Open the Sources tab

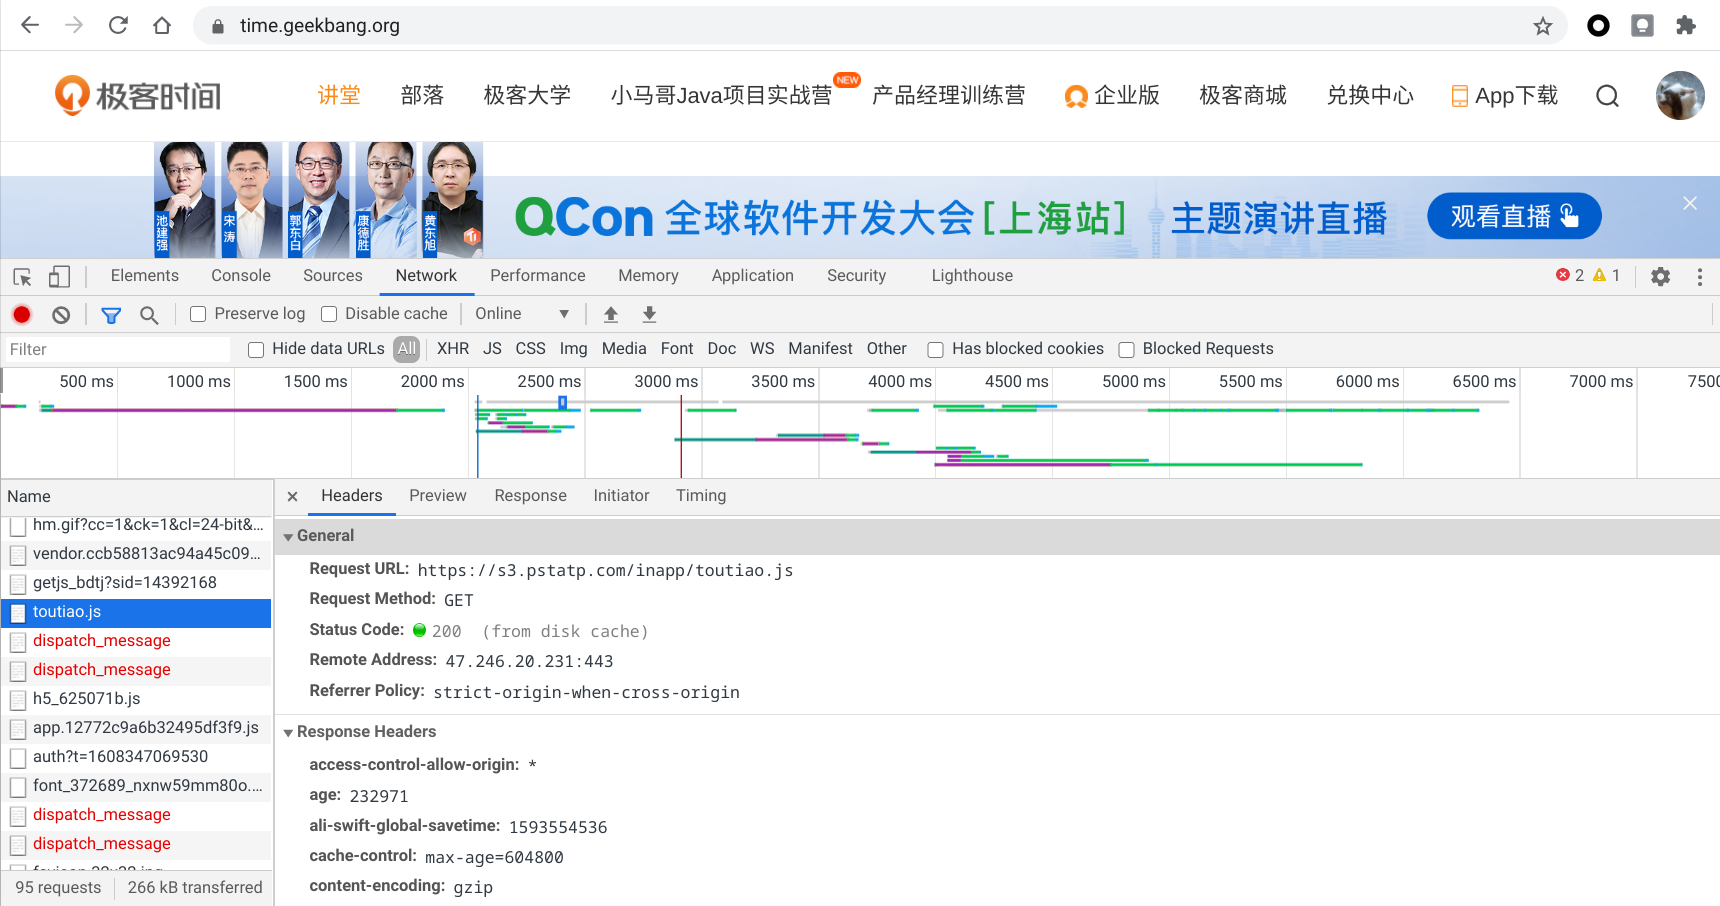click(333, 275)
